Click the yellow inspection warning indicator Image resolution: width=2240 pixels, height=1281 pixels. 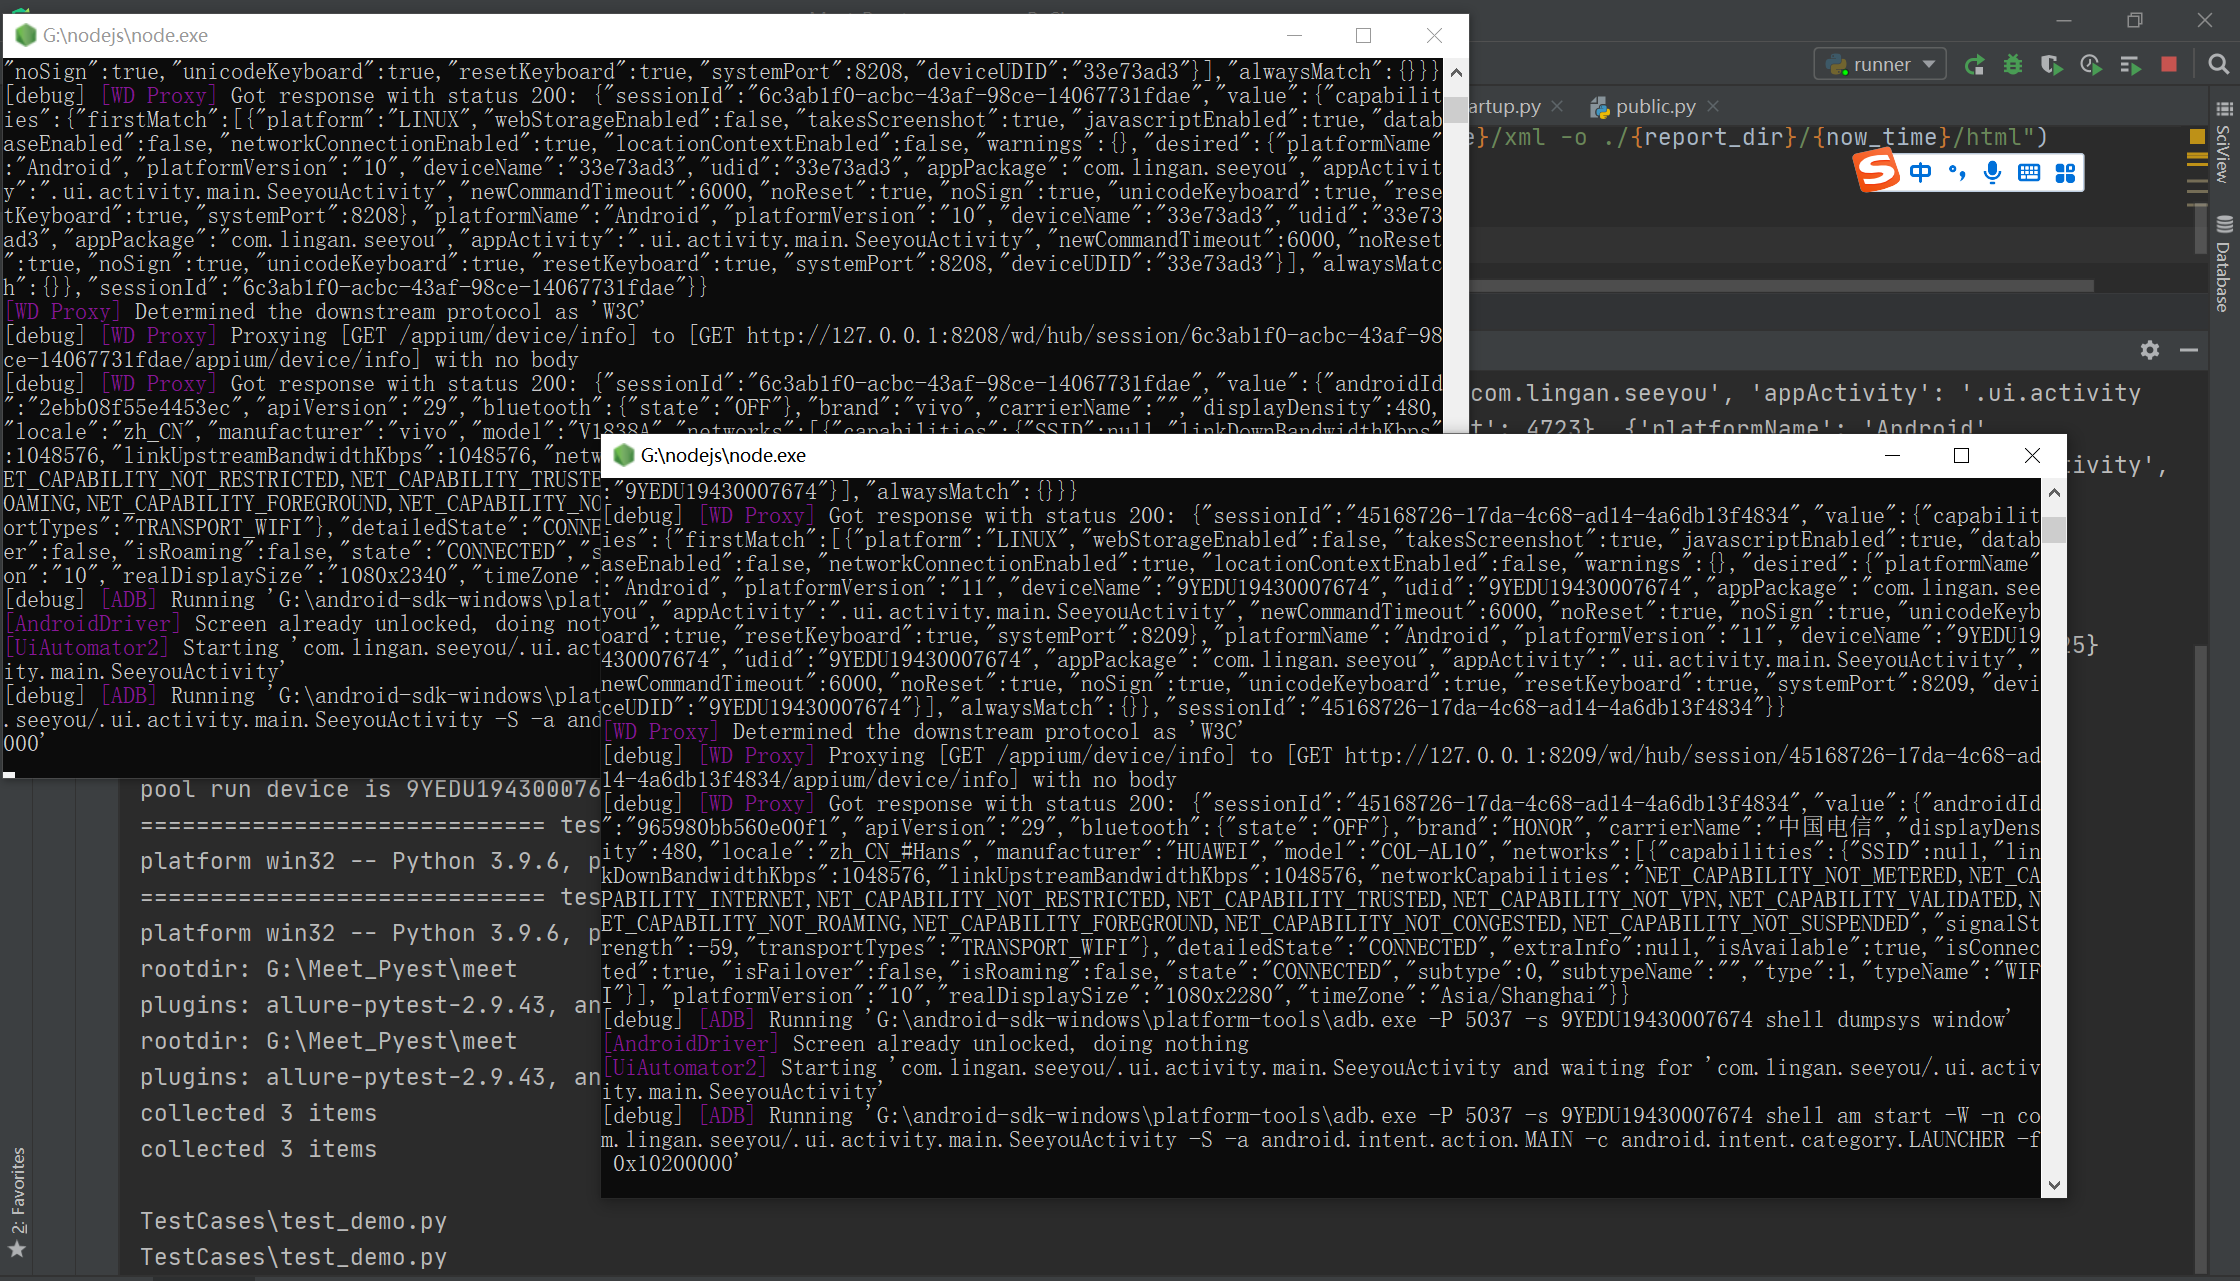tap(2197, 136)
